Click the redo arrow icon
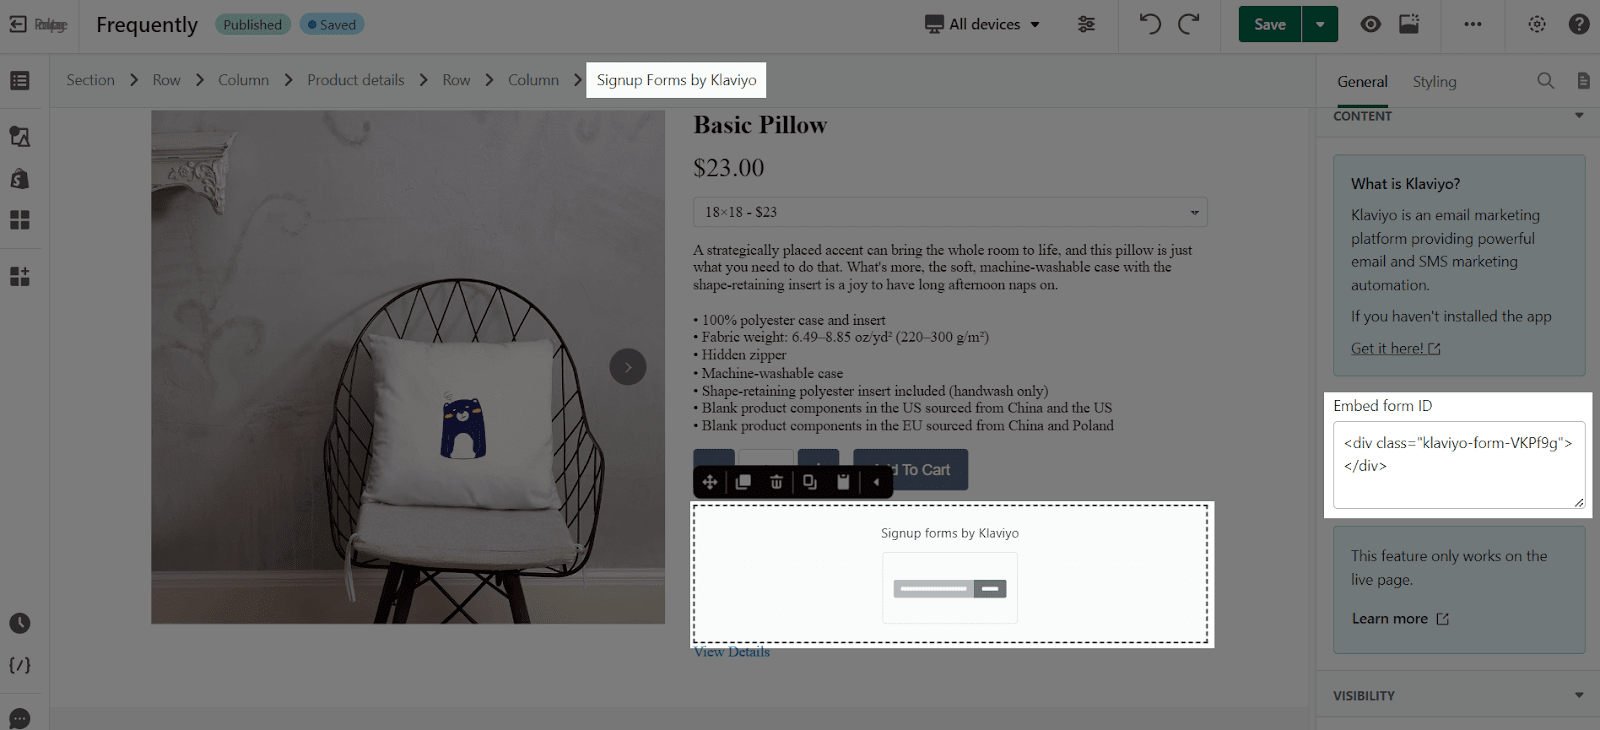The image size is (1600, 730). (1188, 24)
